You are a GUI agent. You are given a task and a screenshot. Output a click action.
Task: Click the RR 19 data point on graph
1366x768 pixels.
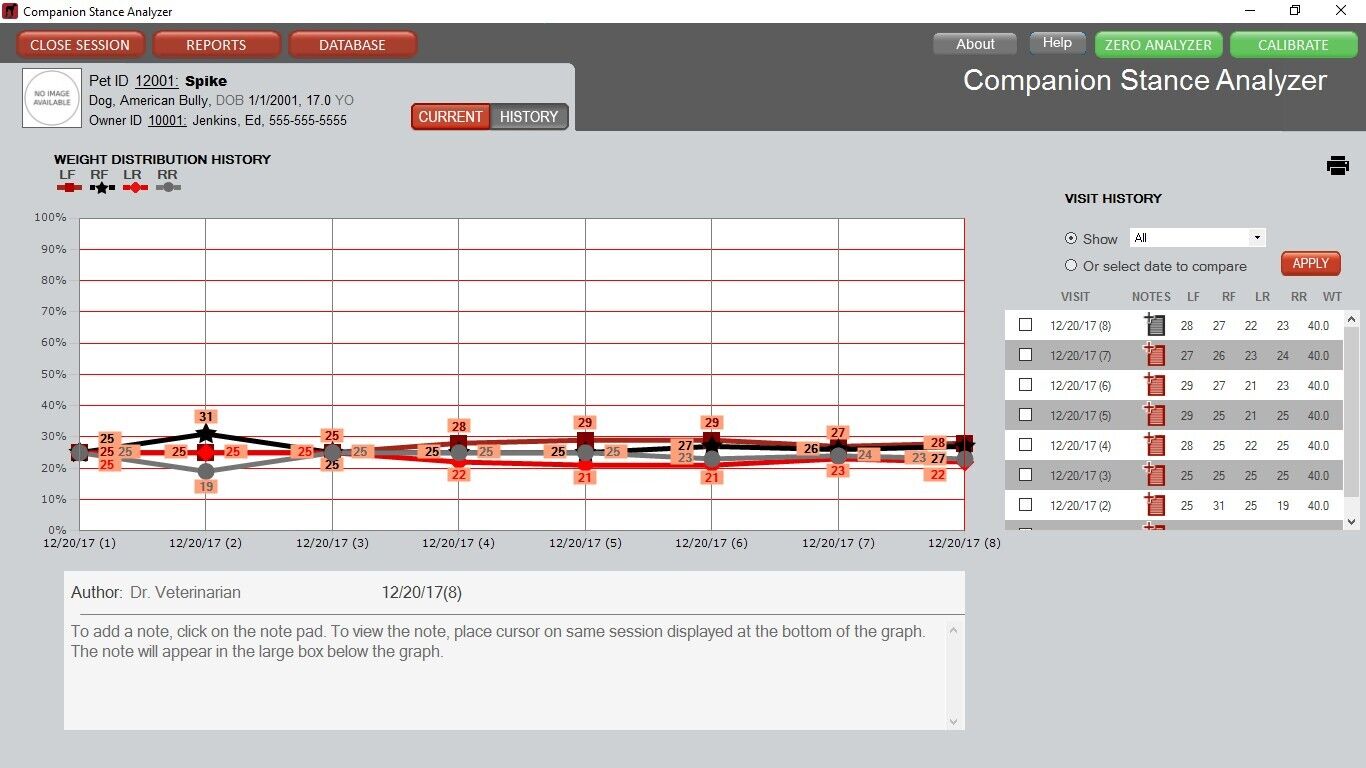[x=206, y=471]
